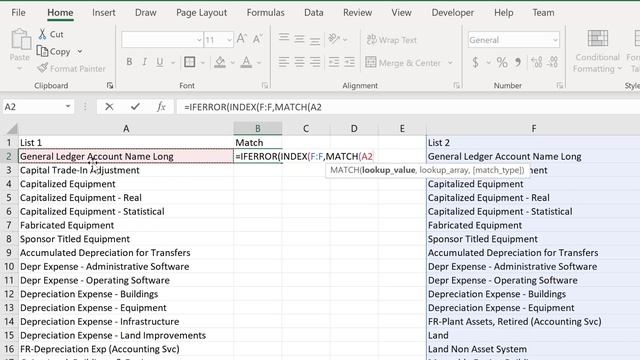Select cell 'Fabricated Equipment' in List 1

pyautogui.click(x=126, y=225)
